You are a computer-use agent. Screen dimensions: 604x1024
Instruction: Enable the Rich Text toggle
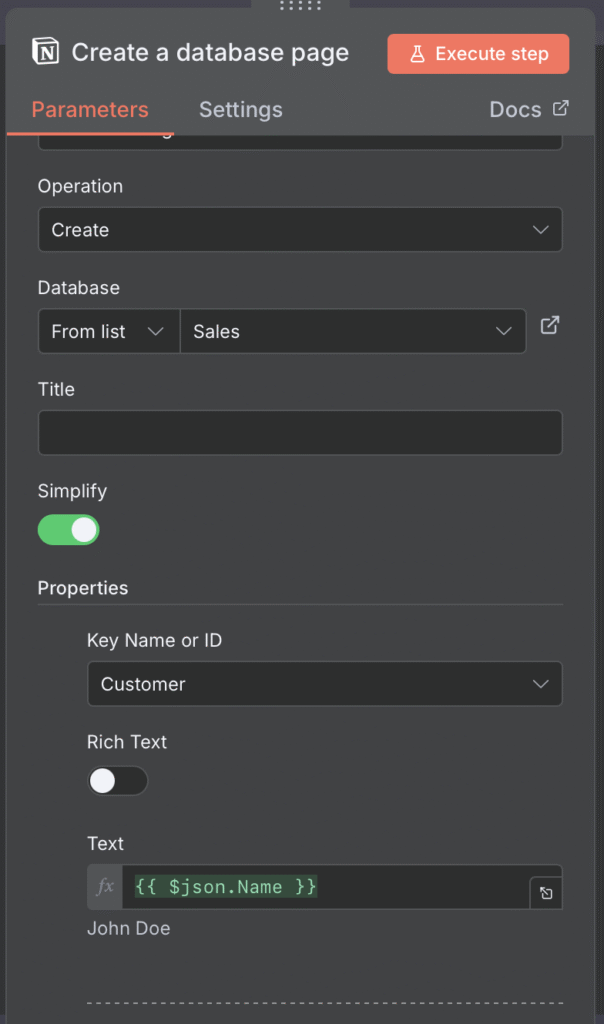[x=117, y=781]
